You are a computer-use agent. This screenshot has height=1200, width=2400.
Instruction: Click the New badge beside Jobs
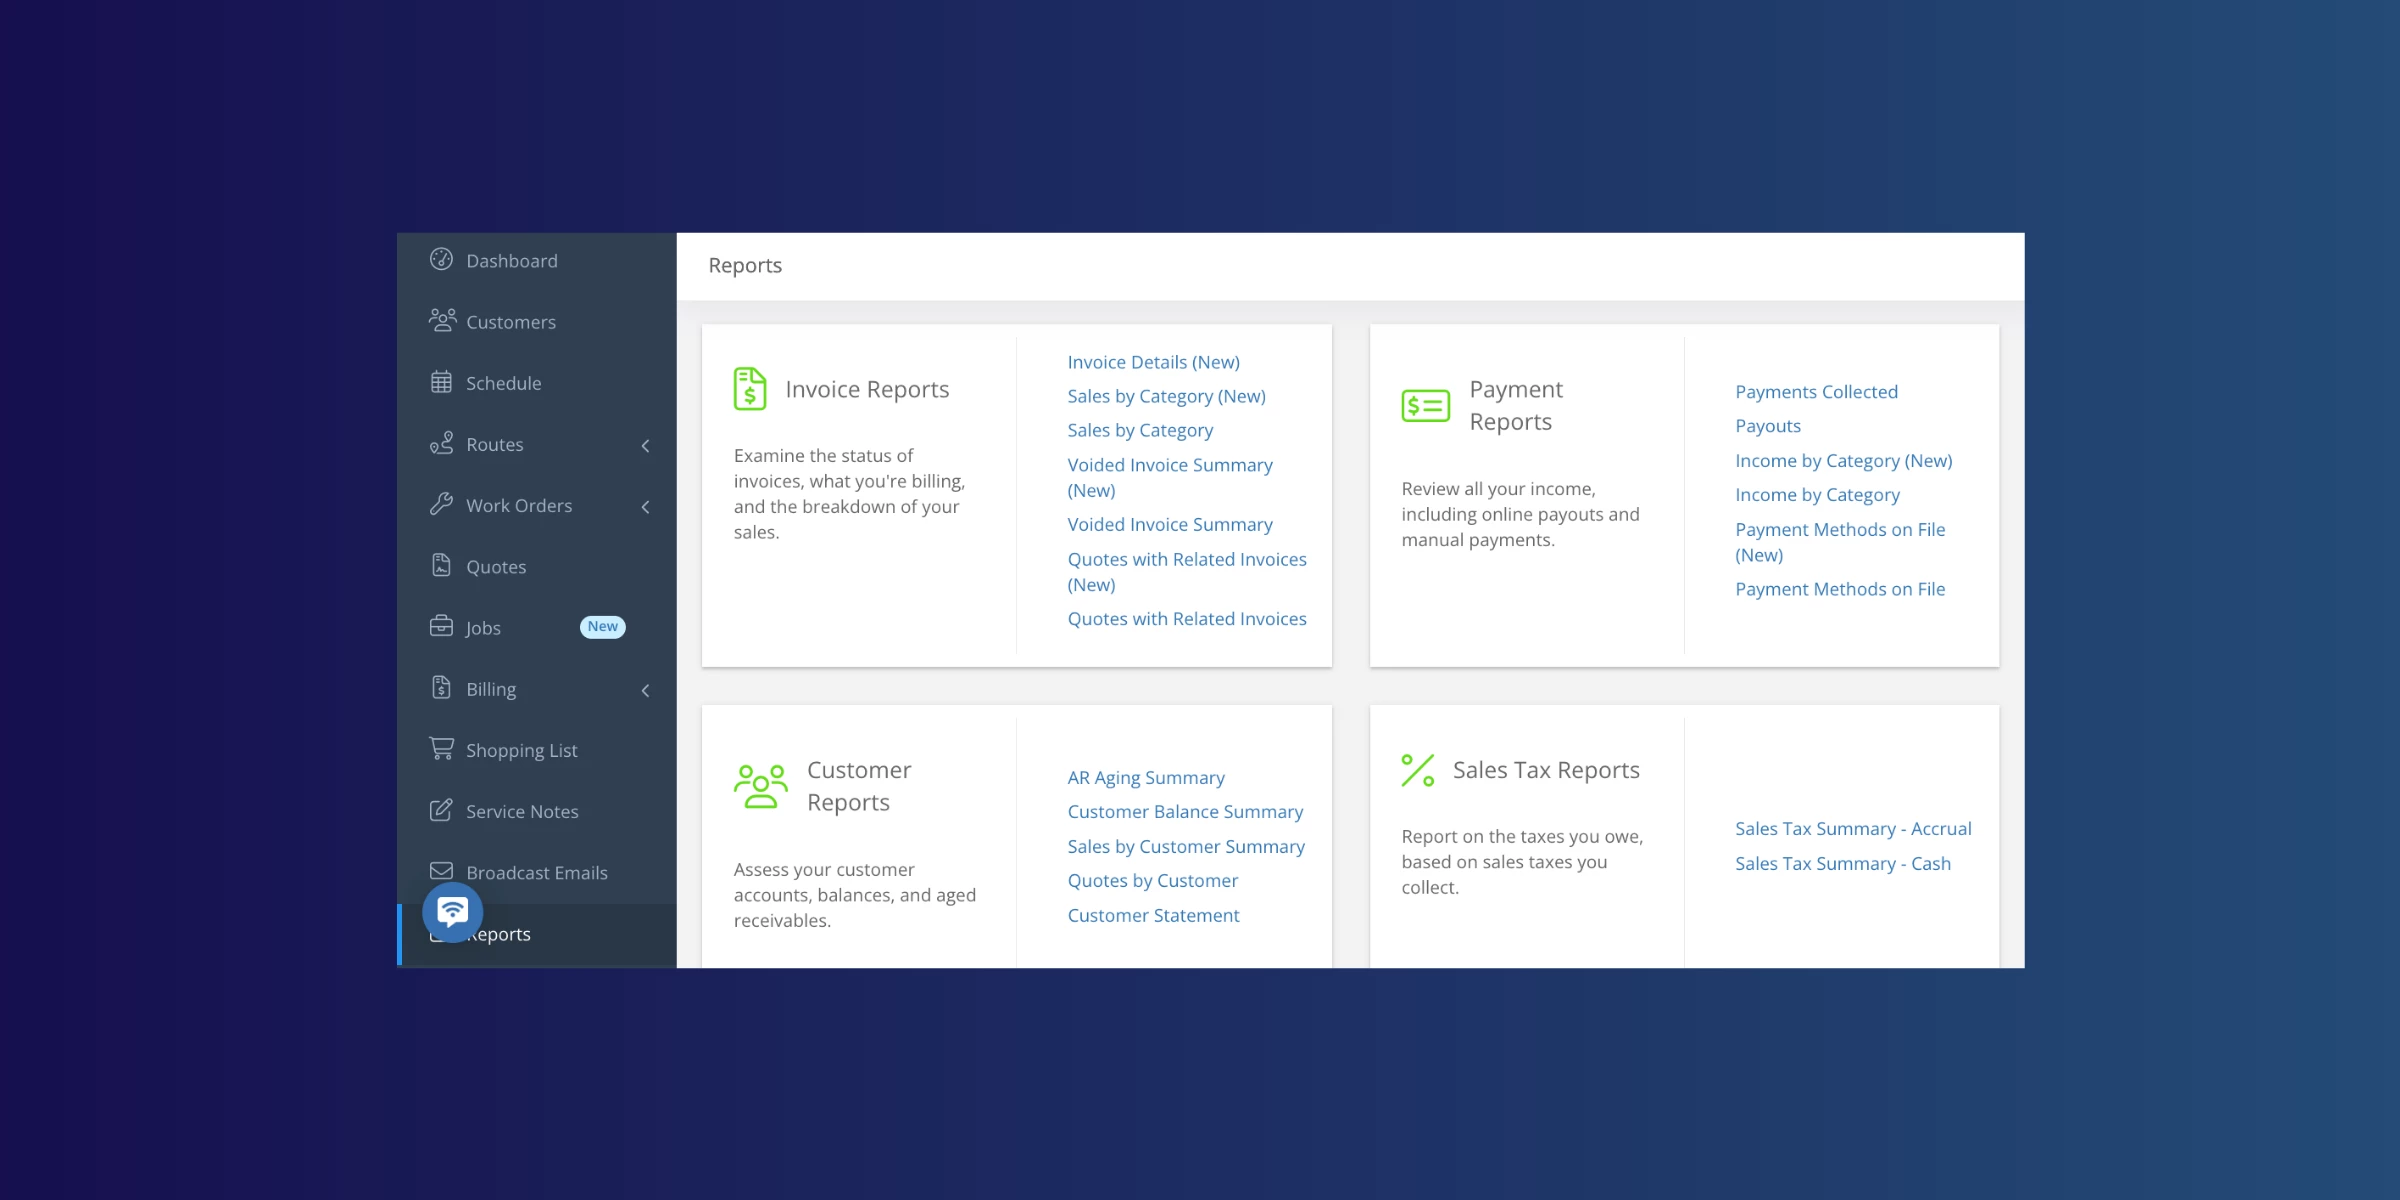(602, 627)
